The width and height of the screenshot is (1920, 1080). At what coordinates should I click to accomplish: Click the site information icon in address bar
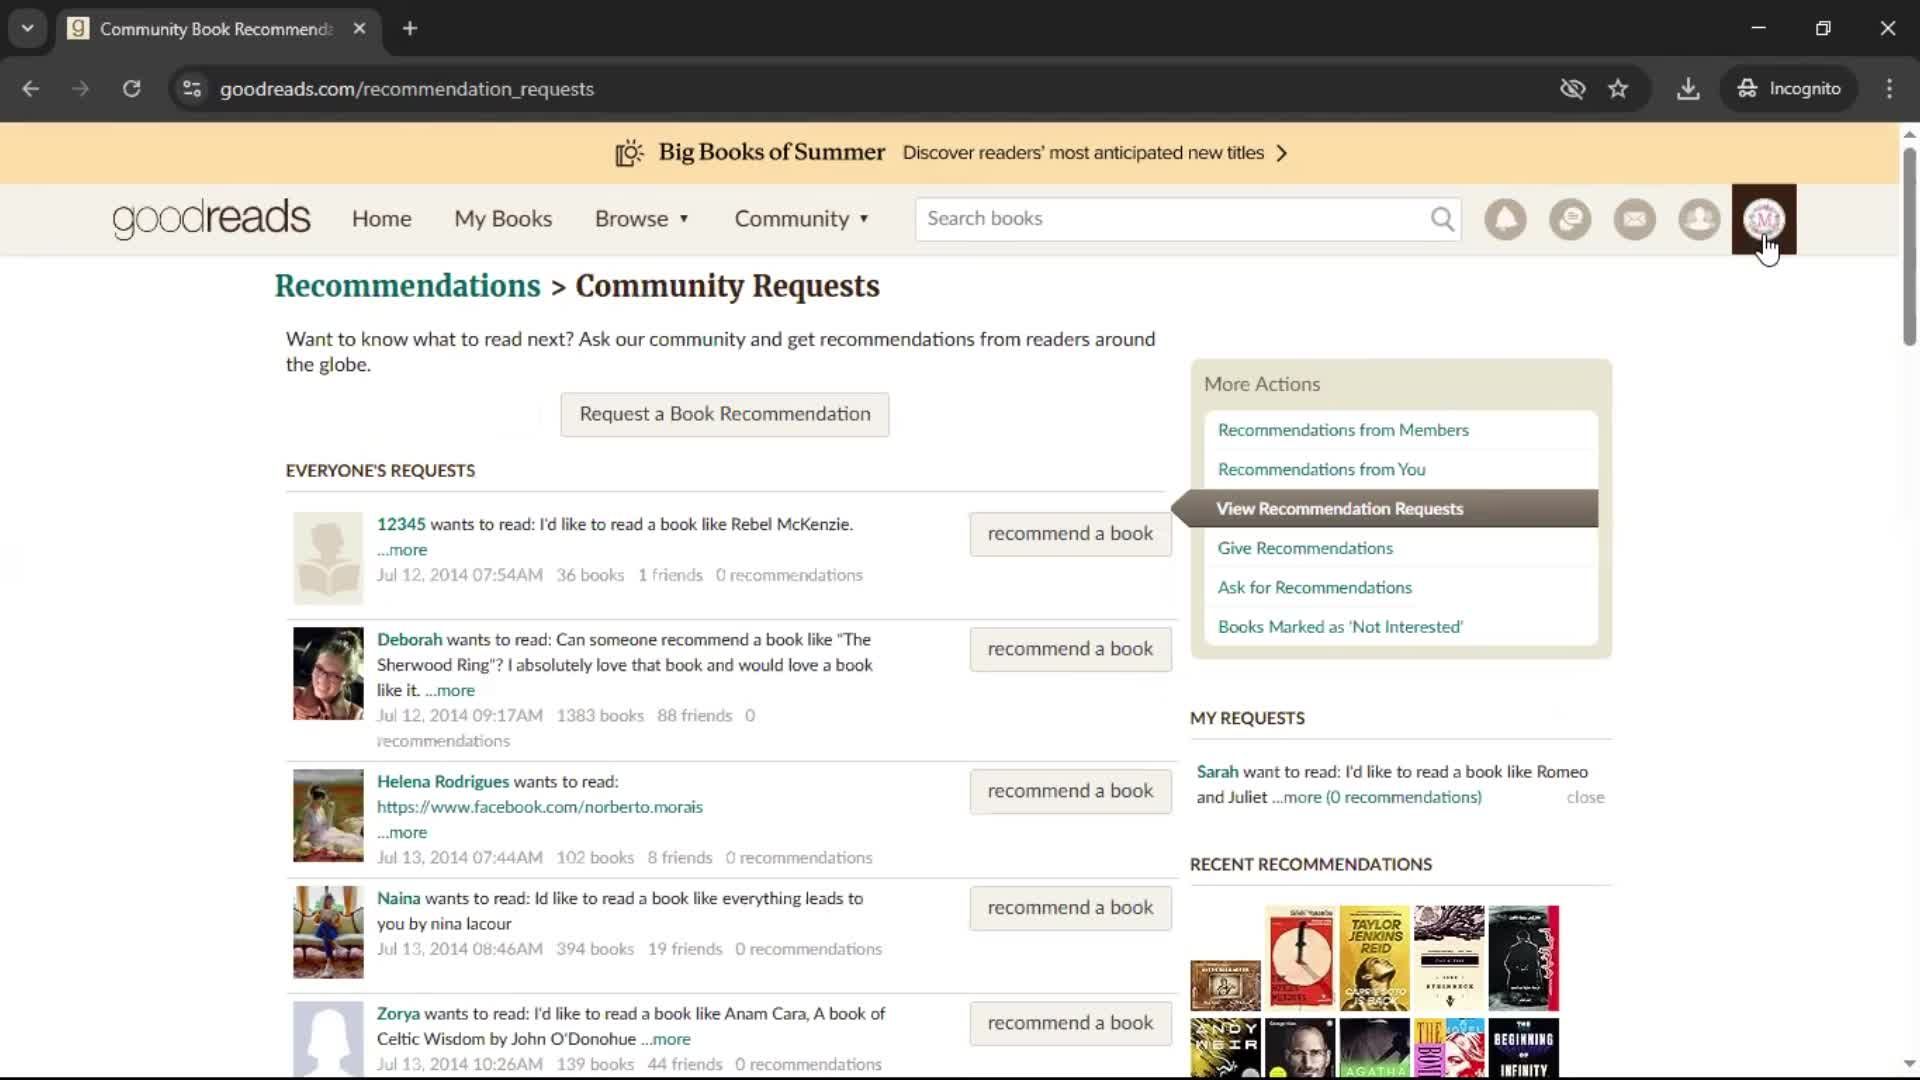(192, 89)
